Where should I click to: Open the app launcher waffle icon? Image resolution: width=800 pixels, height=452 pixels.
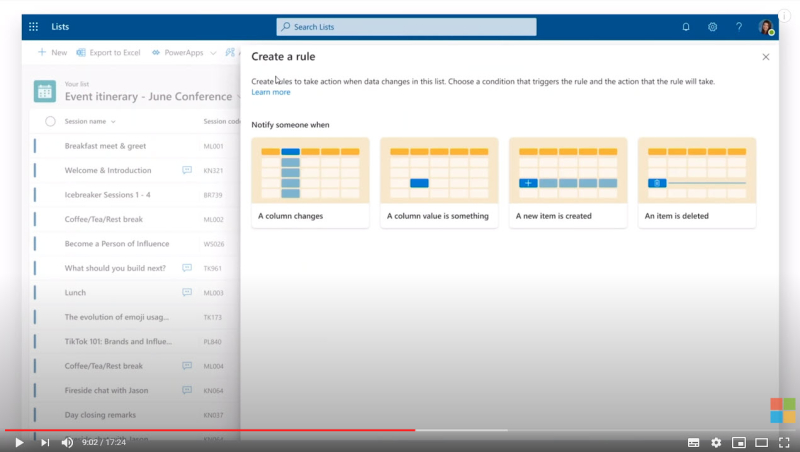tap(33, 27)
